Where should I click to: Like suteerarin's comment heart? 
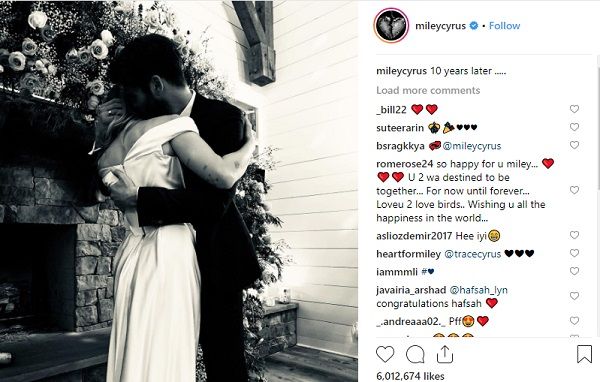click(x=574, y=127)
